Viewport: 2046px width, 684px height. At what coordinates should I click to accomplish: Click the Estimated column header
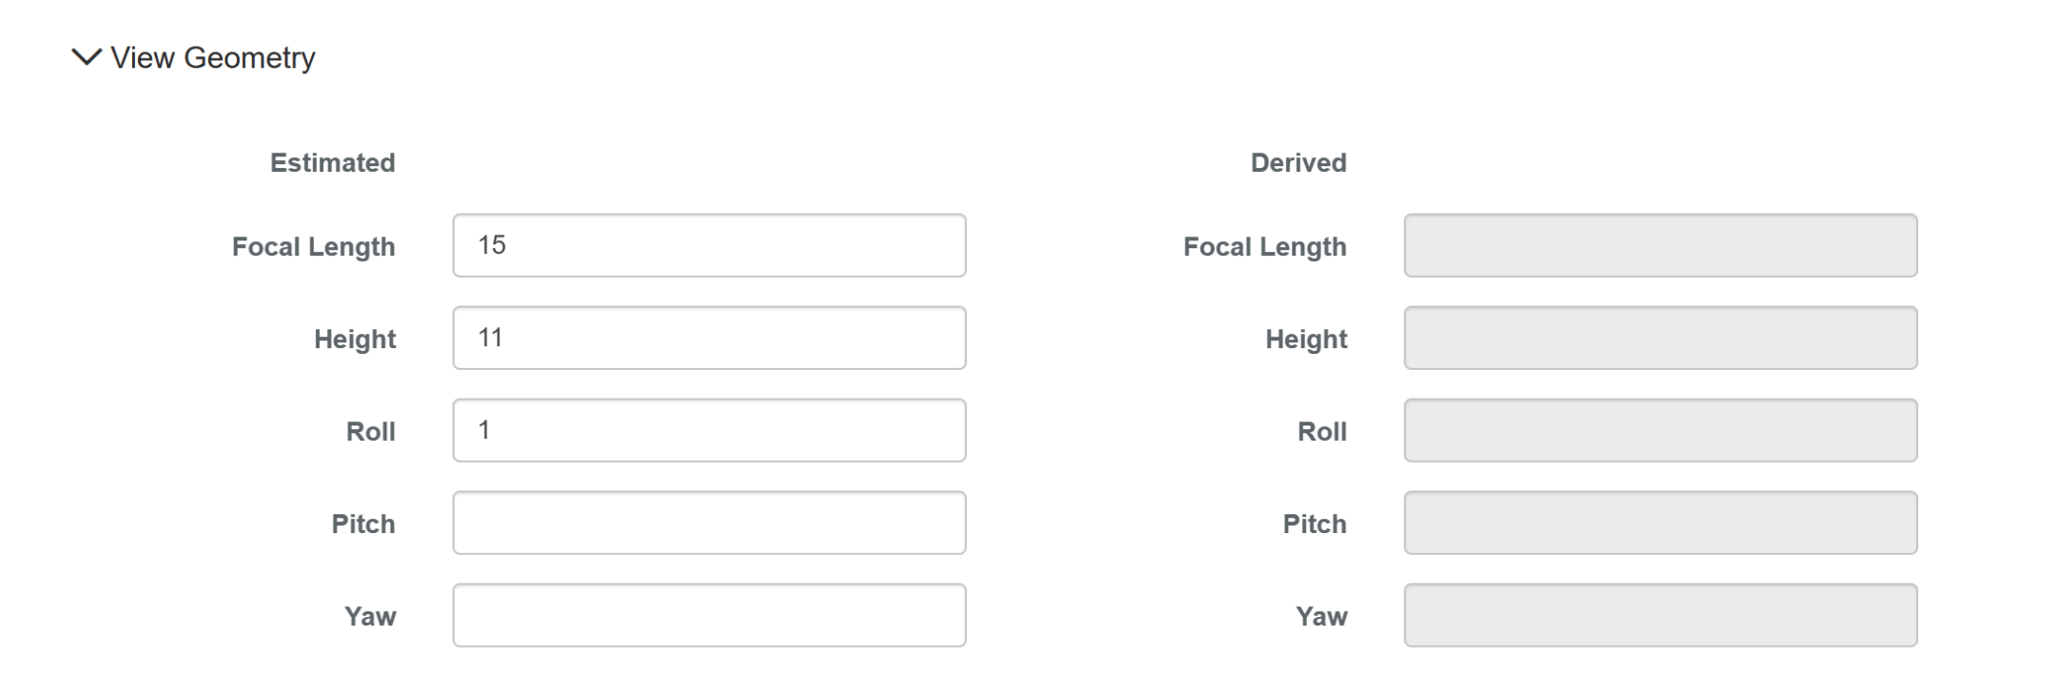coord(331,162)
